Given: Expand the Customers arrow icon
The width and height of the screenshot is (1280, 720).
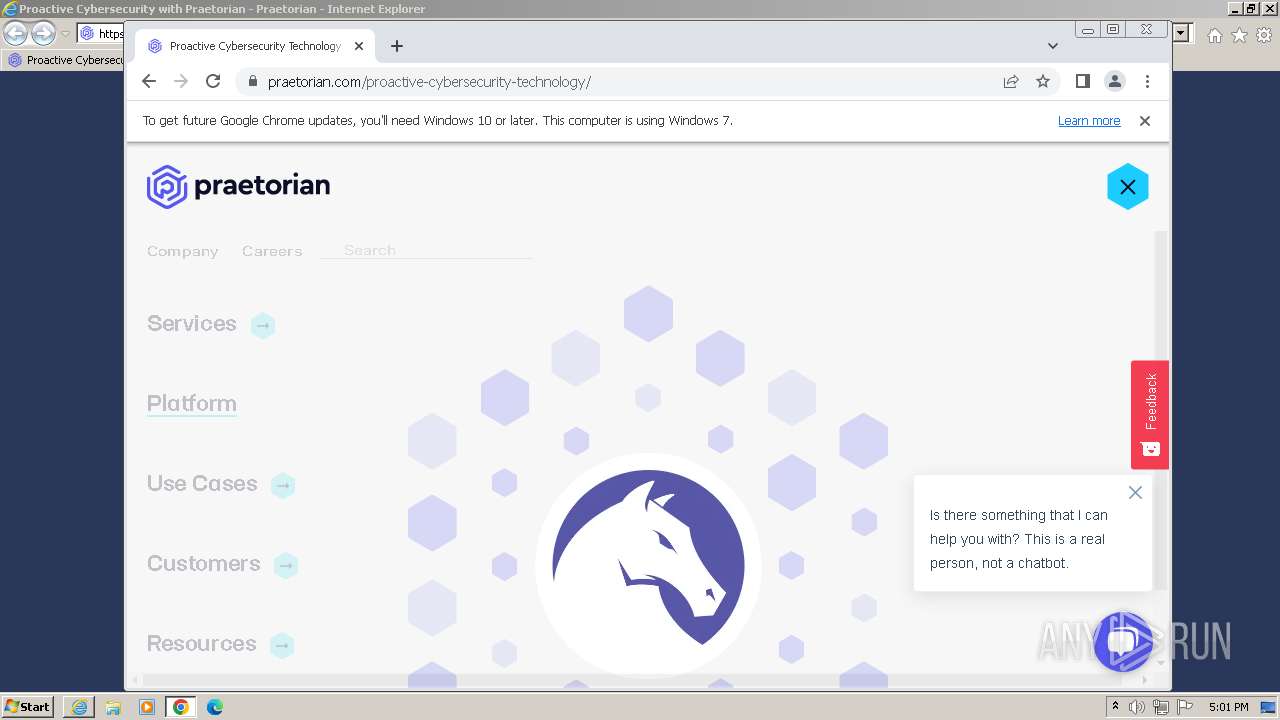Looking at the screenshot, I should click(x=286, y=565).
